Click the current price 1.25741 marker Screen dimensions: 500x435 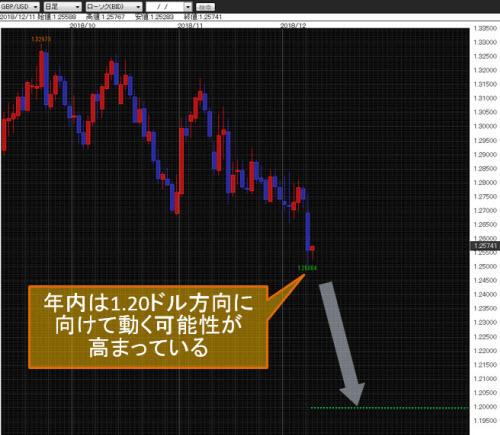(x=485, y=246)
